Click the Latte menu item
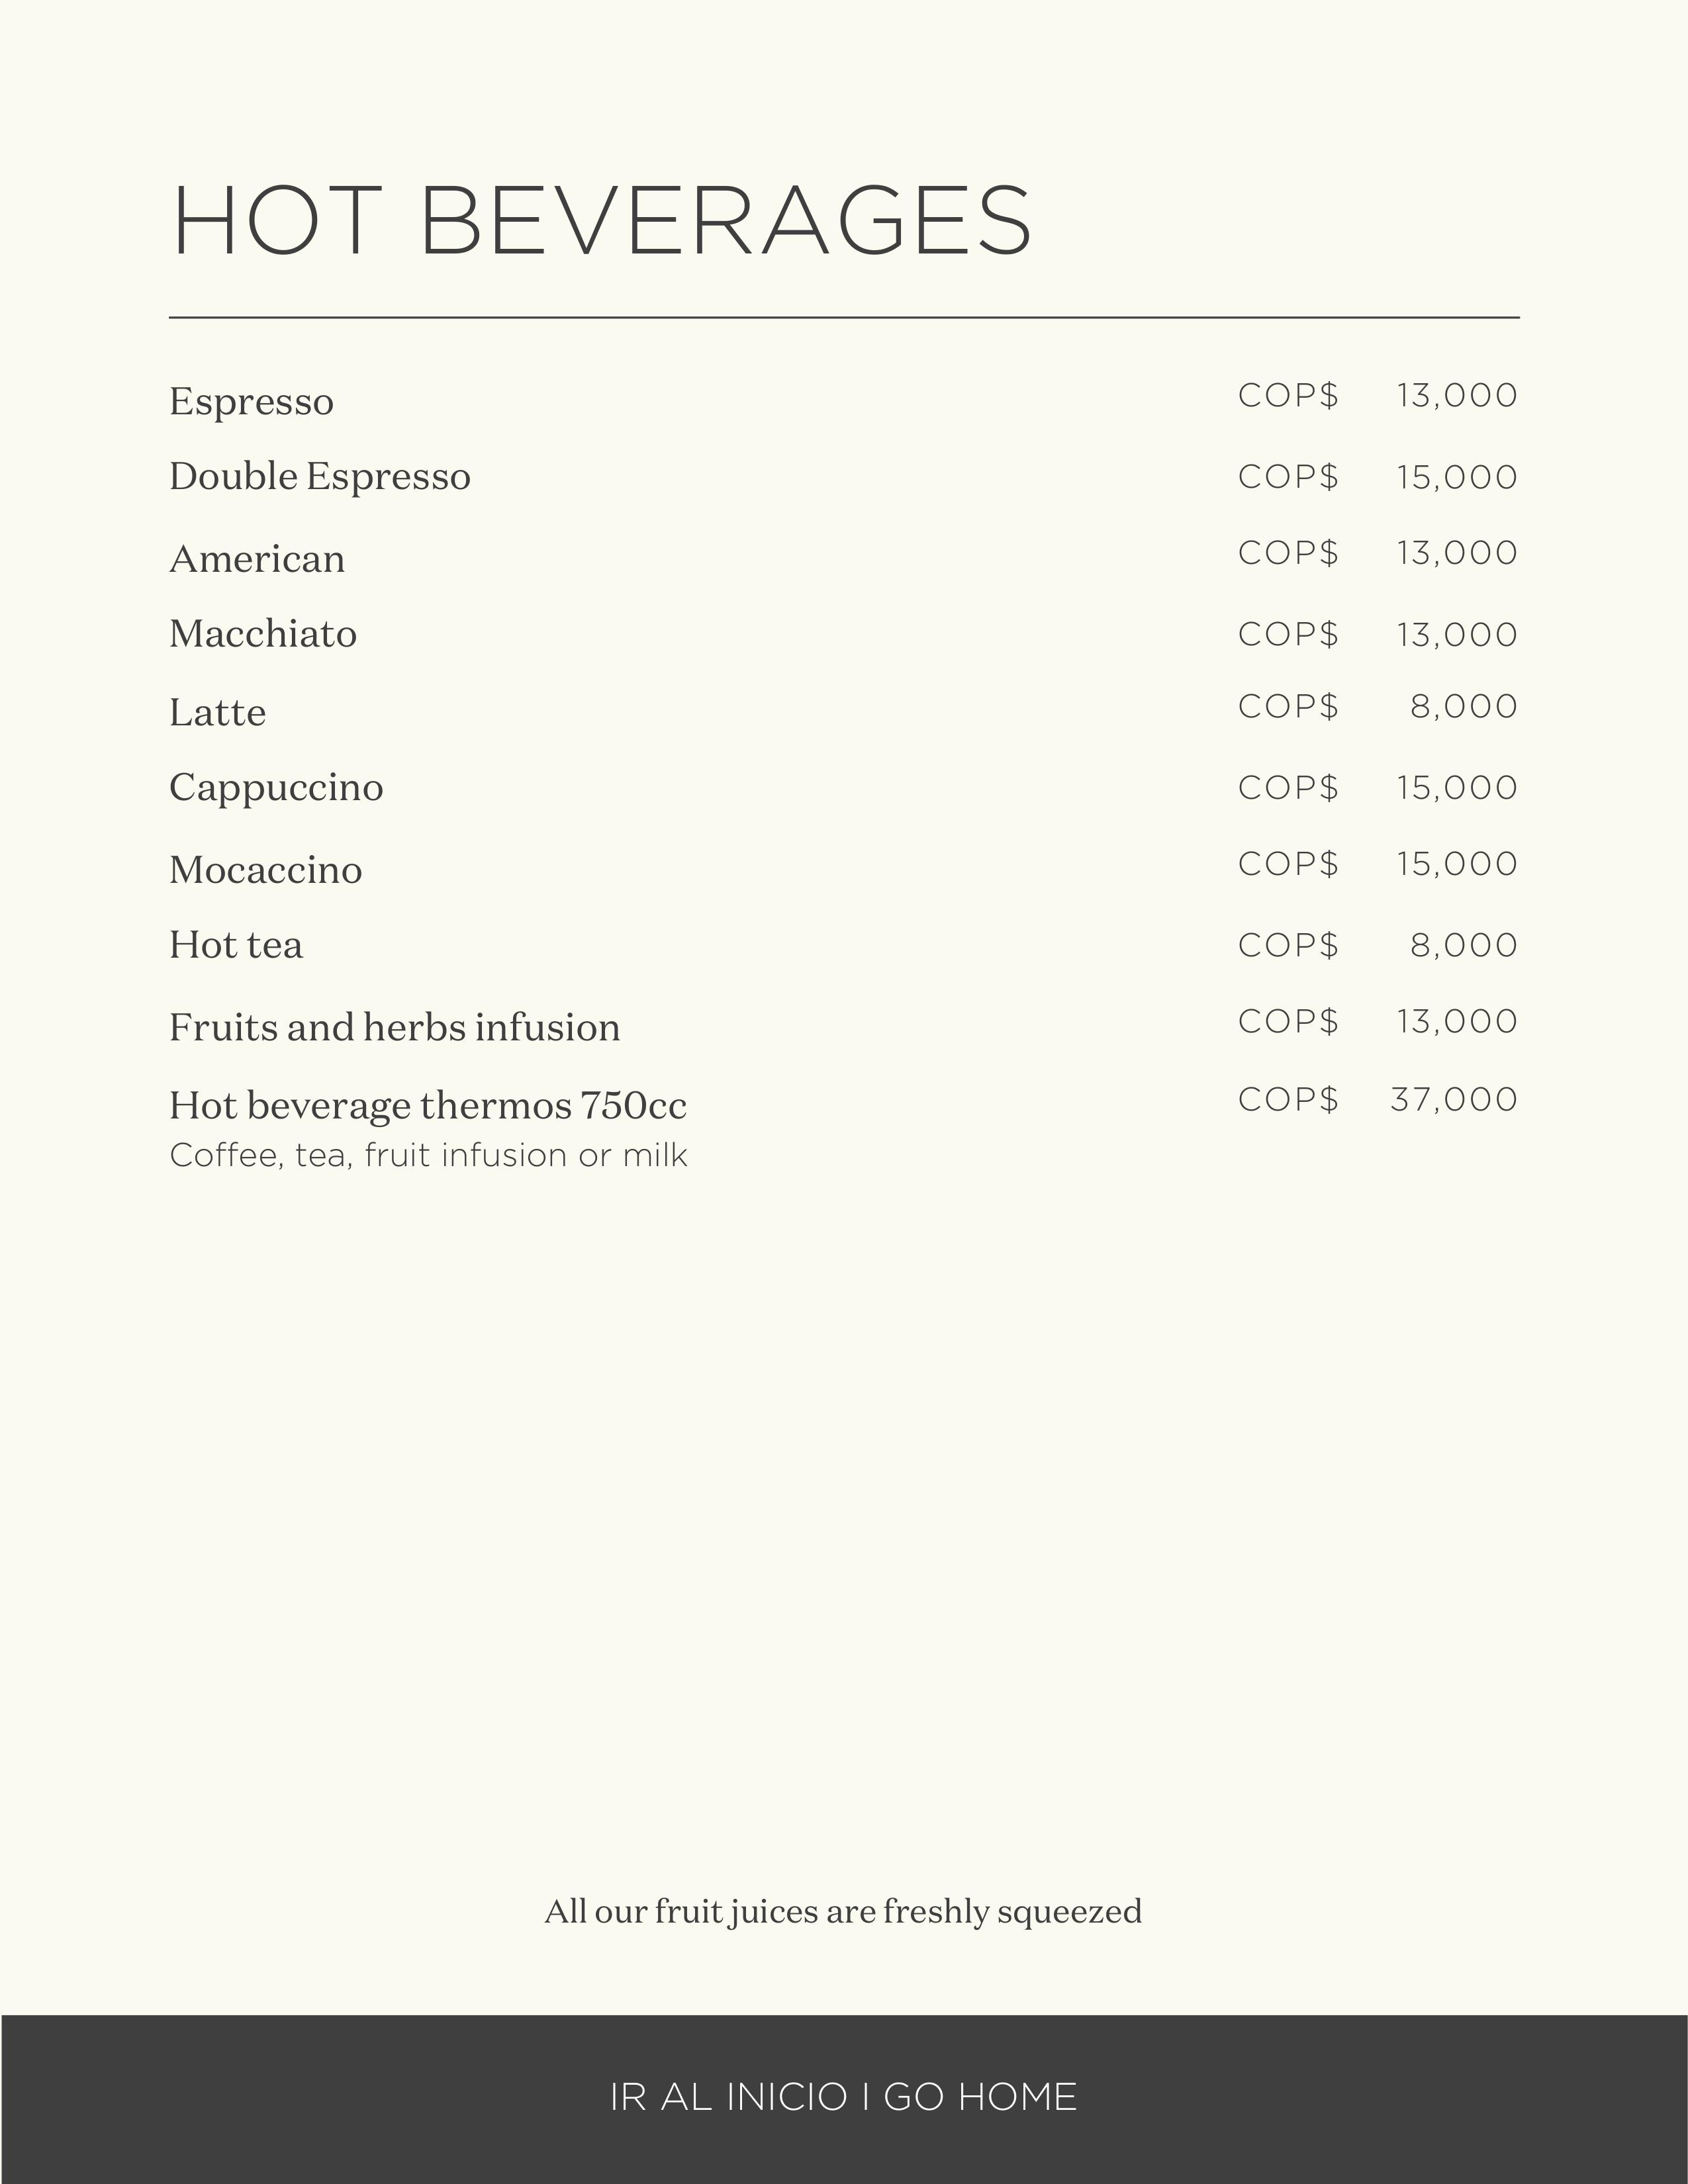The width and height of the screenshot is (1688, 2184). pyautogui.click(x=217, y=713)
